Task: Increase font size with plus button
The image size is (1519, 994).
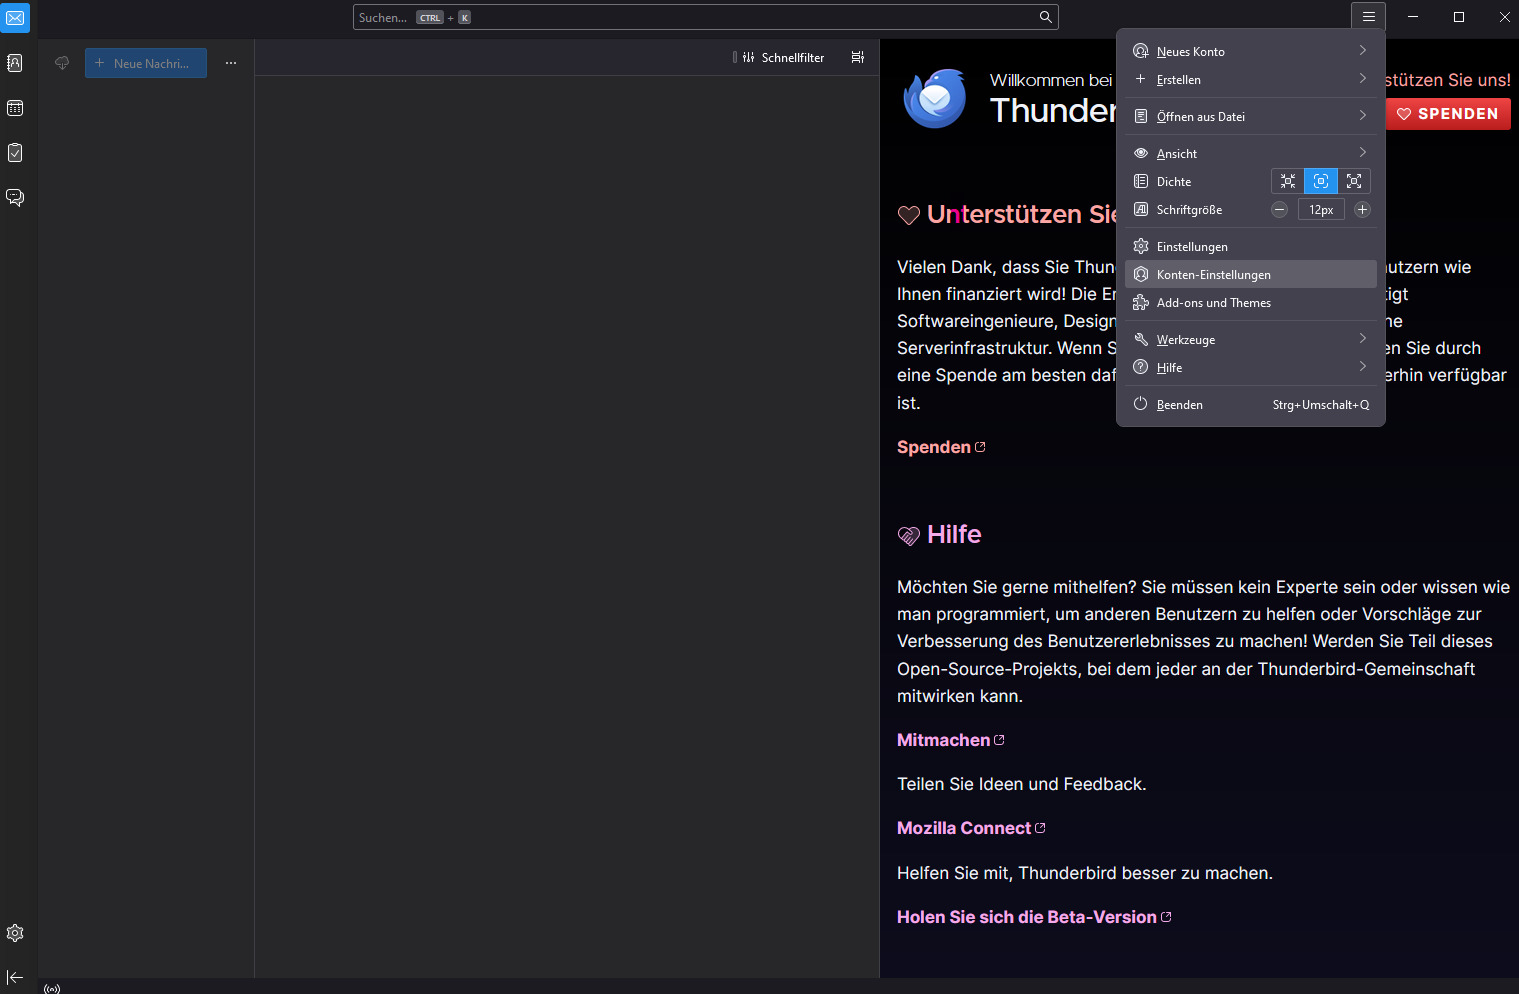Action: coord(1362,209)
